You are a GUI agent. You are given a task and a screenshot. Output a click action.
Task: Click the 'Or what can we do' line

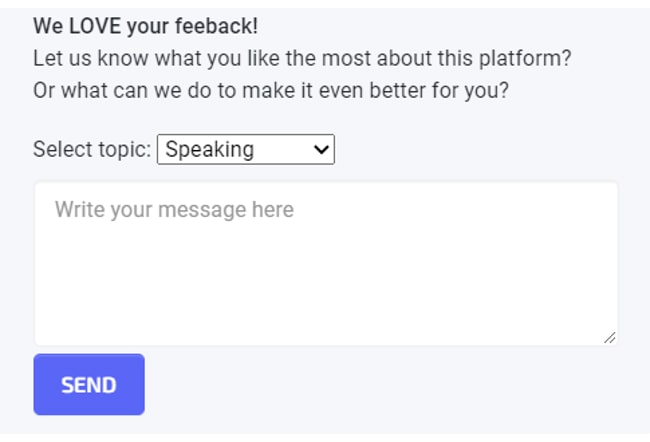point(271,90)
